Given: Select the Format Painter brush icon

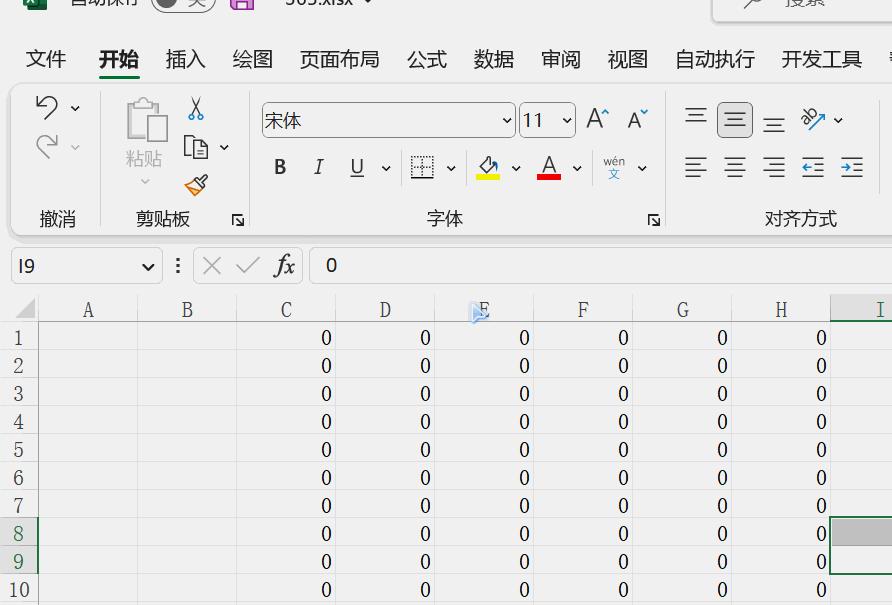Looking at the screenshot, I should 197,183.
